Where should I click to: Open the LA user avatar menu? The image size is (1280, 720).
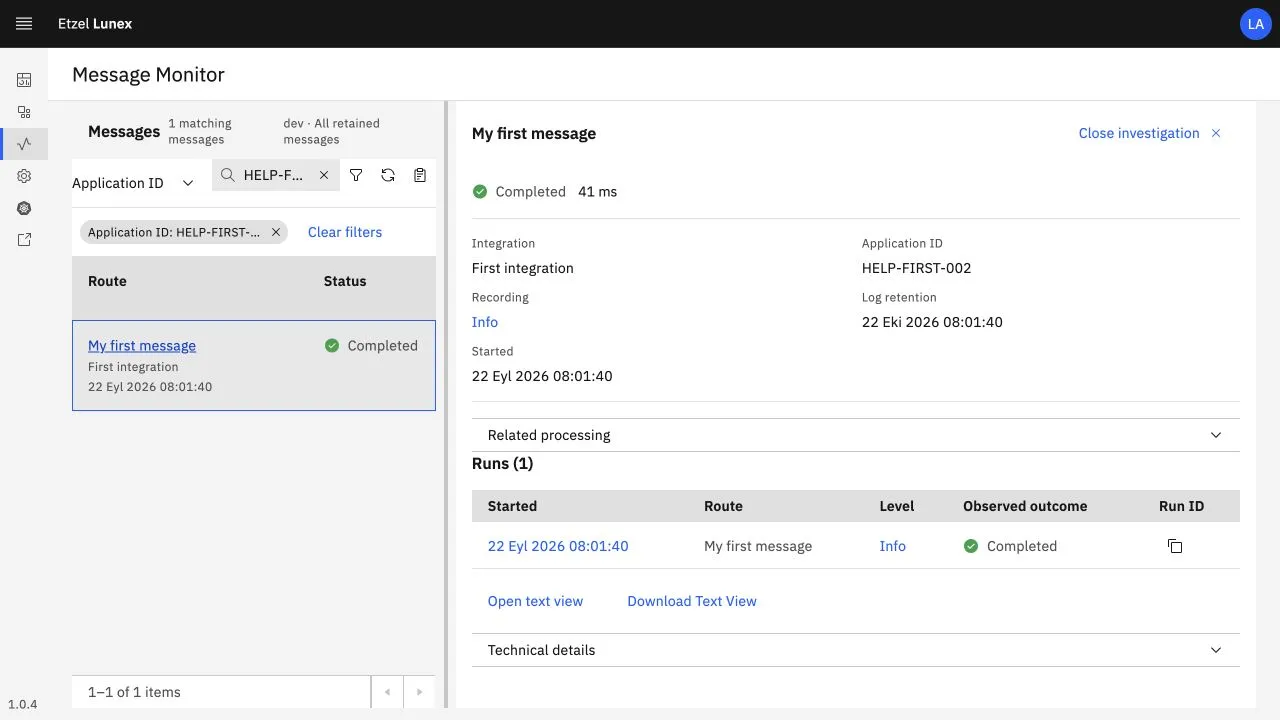1255,24
